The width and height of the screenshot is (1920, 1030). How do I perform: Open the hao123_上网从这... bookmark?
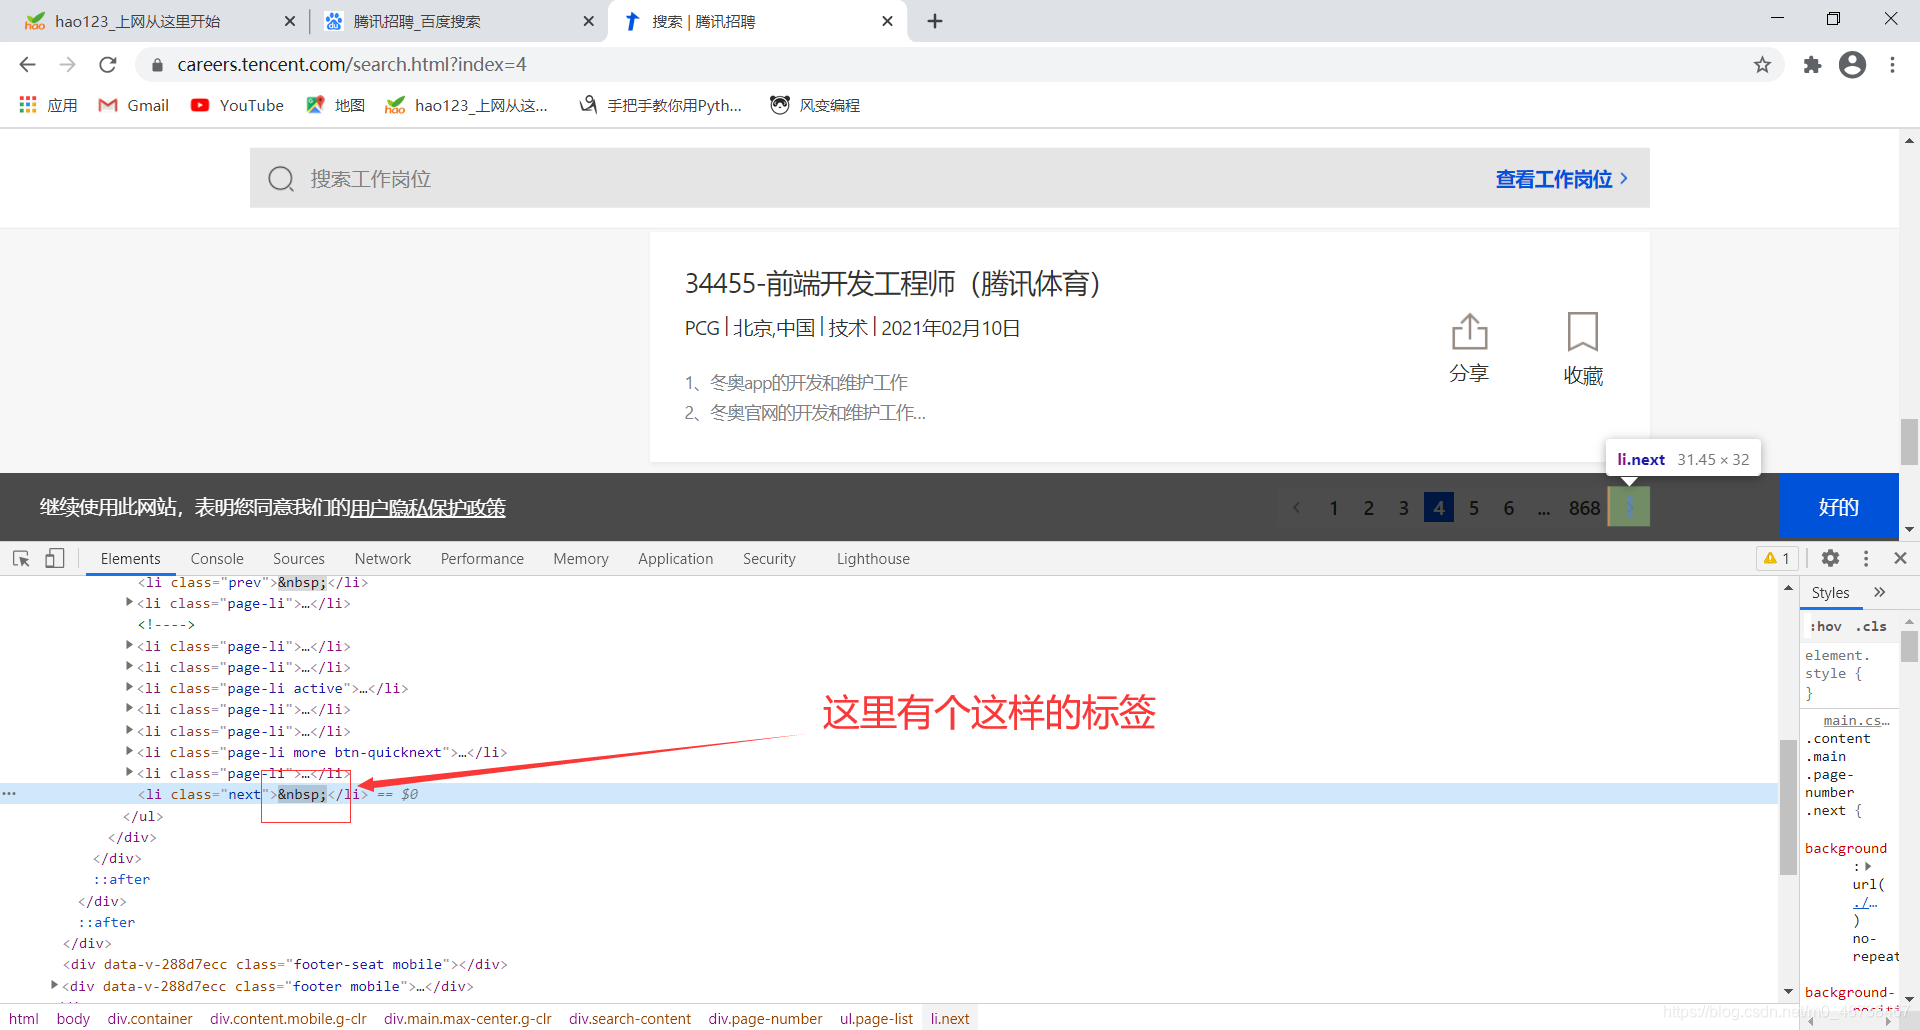467,105
